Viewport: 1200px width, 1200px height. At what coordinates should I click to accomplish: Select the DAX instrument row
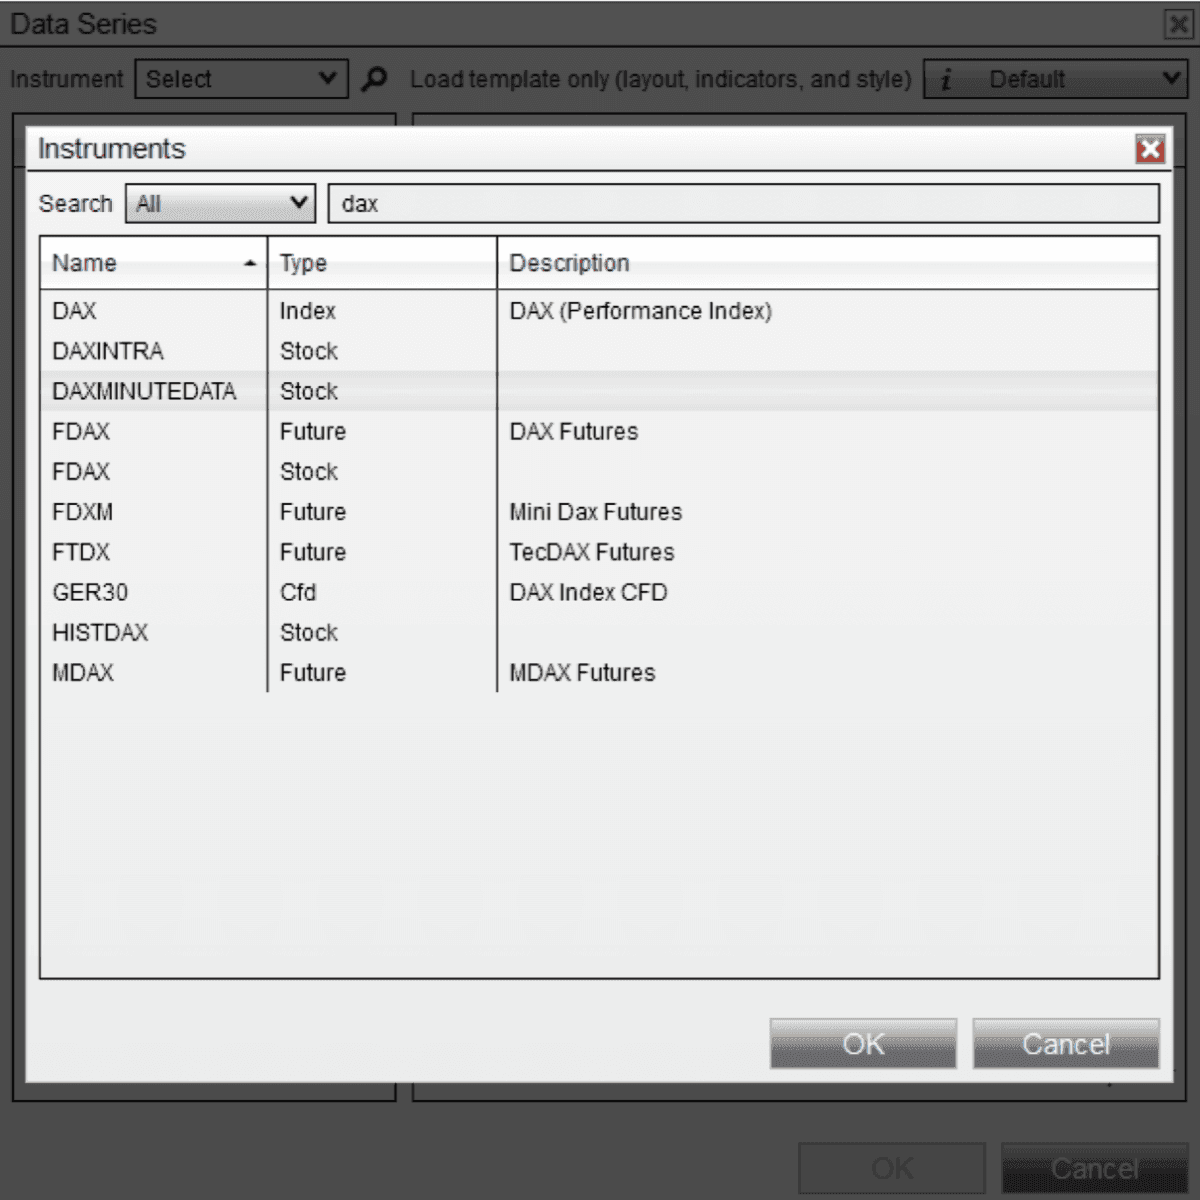point(599,311)
